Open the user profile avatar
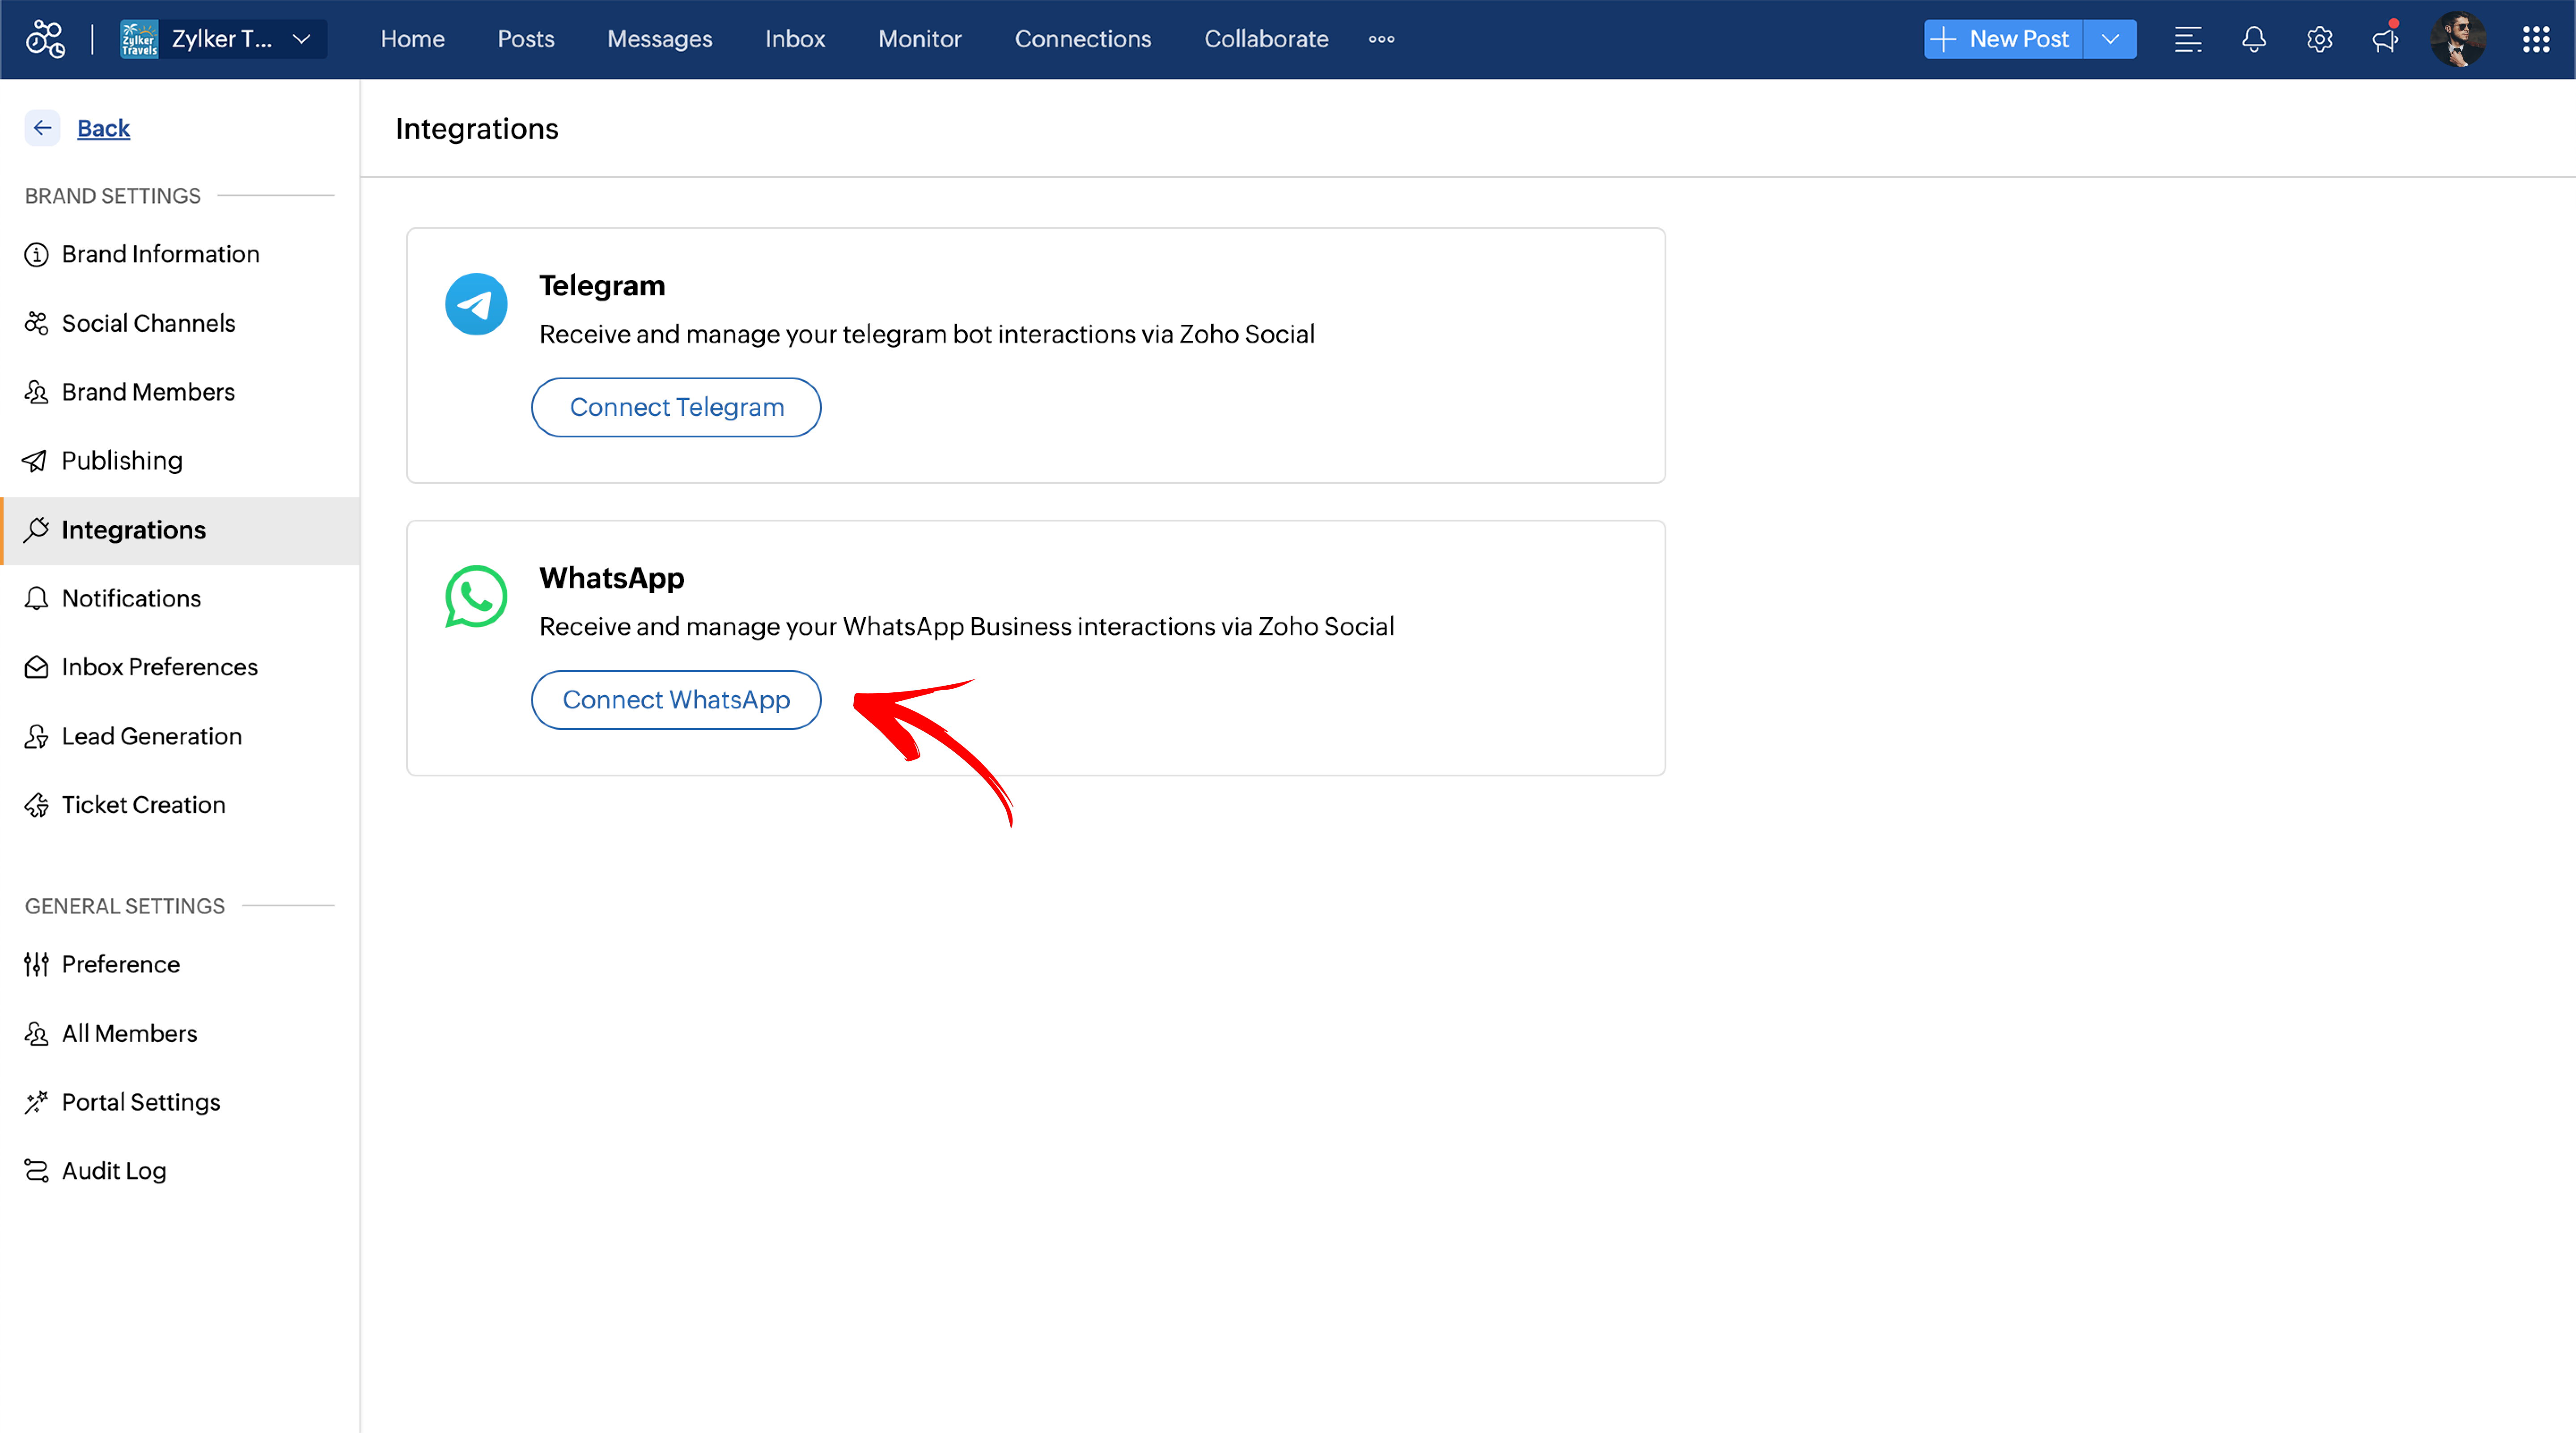 2458,39
